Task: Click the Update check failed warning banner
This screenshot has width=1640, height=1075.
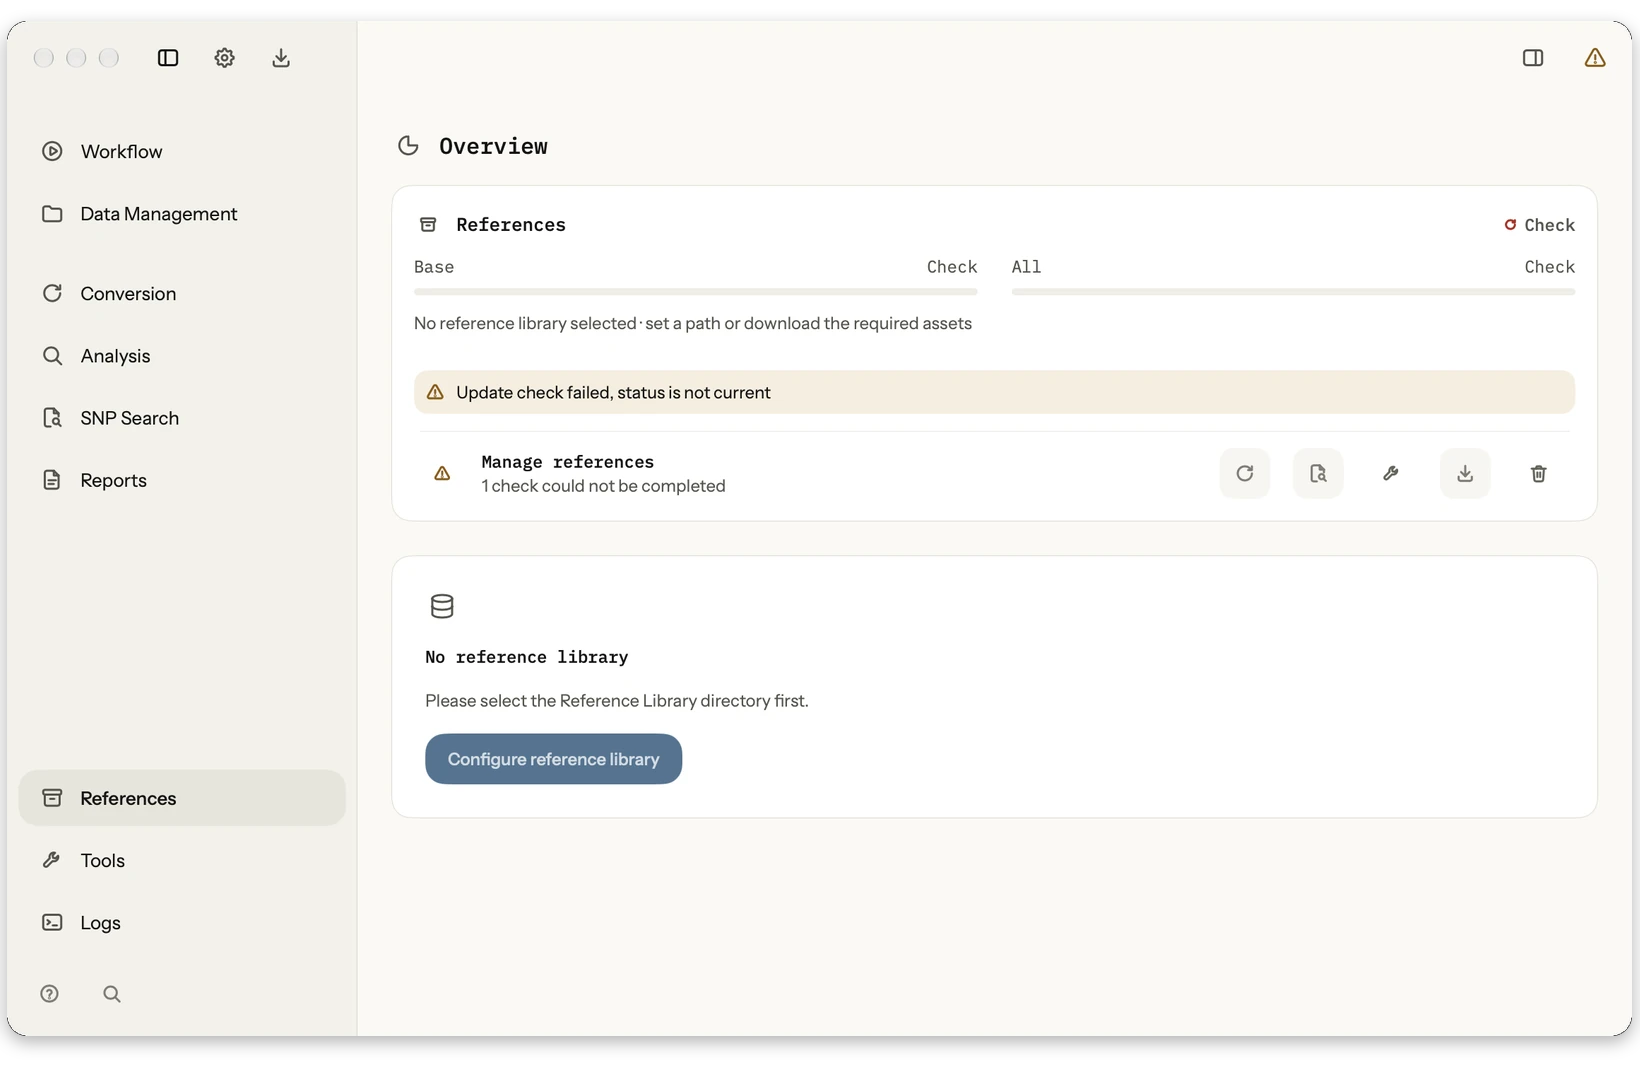Action: 994,392
